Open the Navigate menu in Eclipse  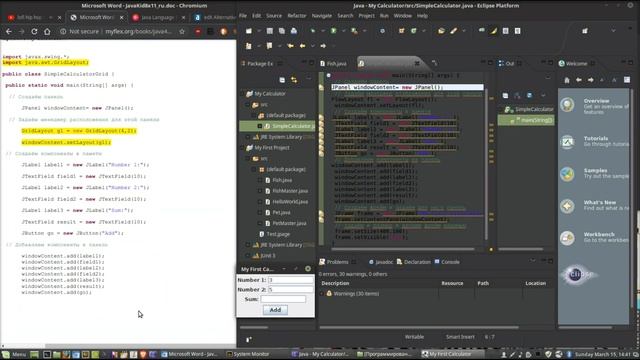click(x=322, y=16)
